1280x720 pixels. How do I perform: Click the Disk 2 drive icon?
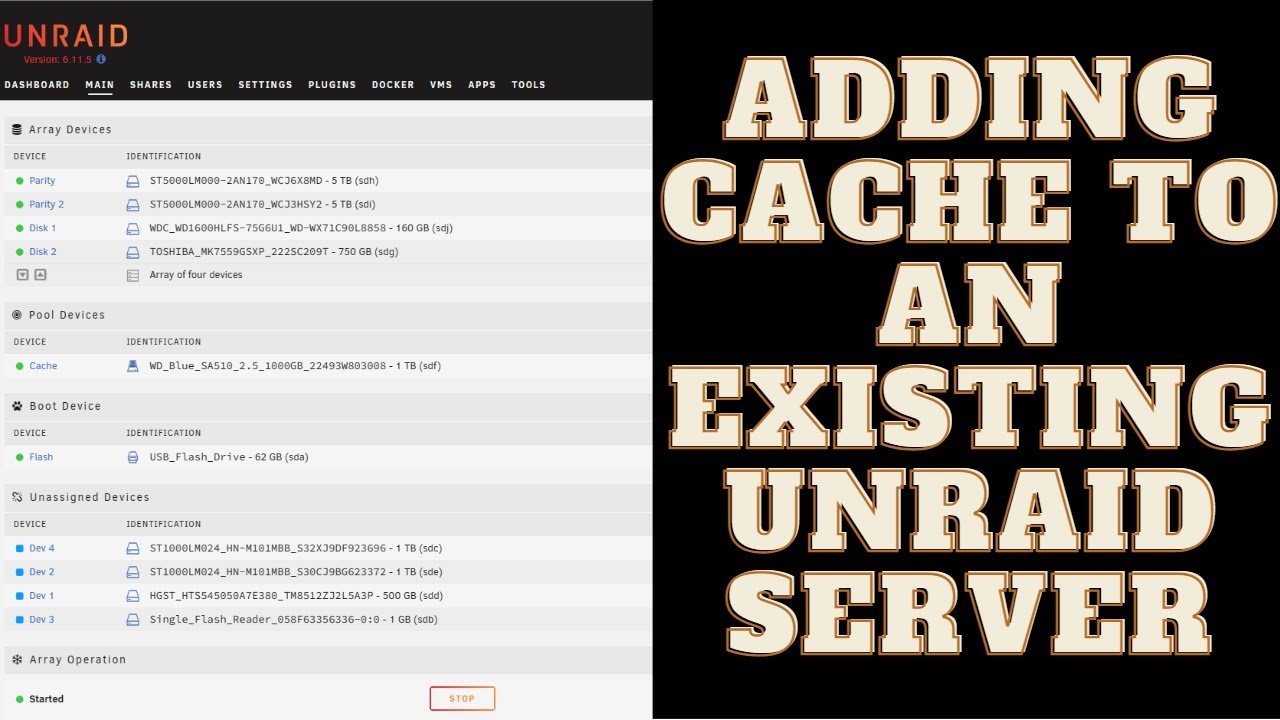(x=133, y=252)
